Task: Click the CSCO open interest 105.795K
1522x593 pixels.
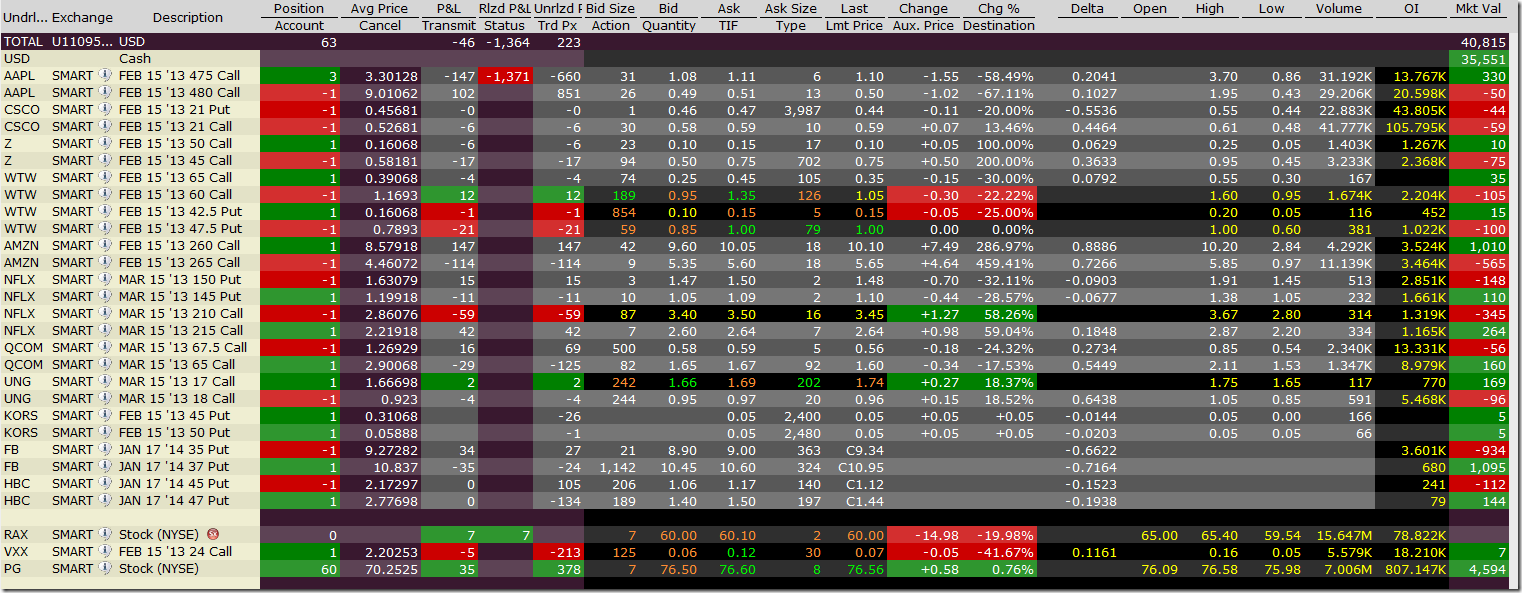Action: [1415, 127]
